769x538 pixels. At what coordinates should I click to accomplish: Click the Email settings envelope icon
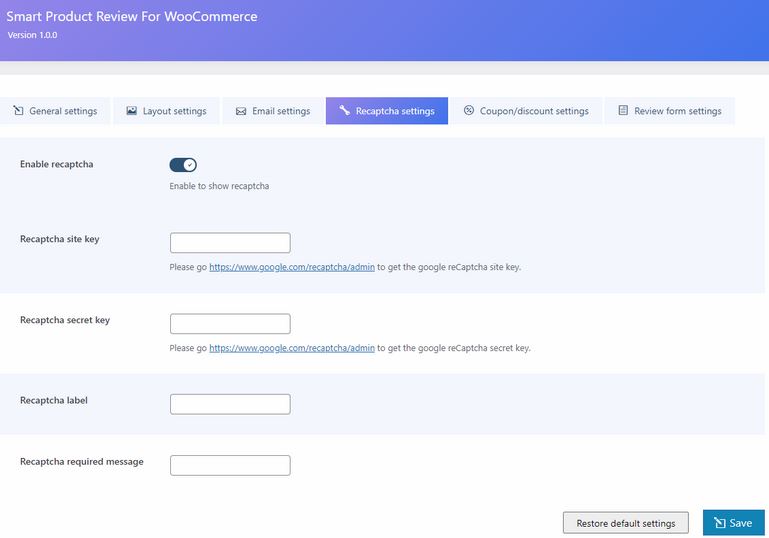[x=241, y=111]
